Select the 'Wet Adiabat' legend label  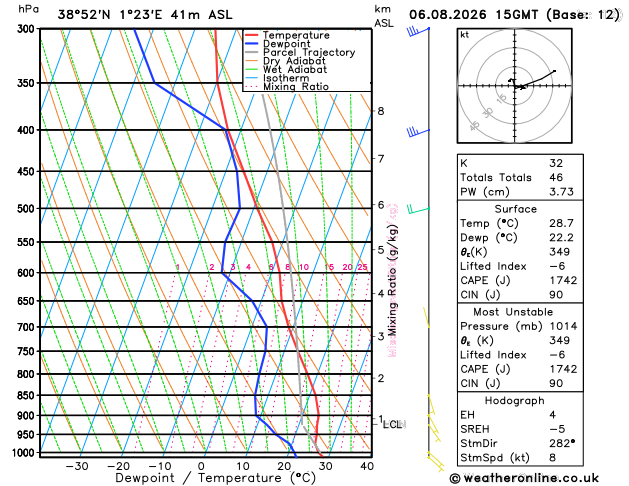click(x=295, y=69)
